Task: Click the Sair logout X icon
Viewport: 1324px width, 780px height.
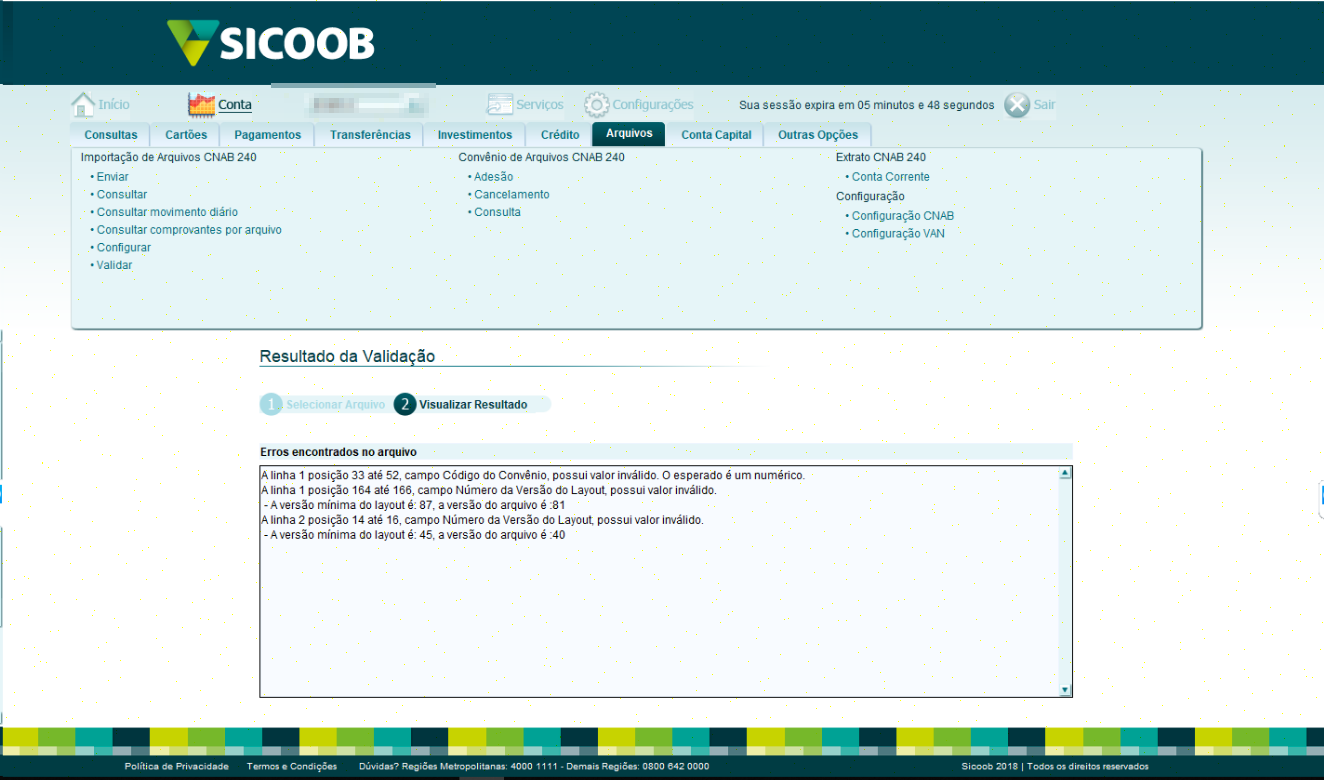Action: click(1017, 104)
